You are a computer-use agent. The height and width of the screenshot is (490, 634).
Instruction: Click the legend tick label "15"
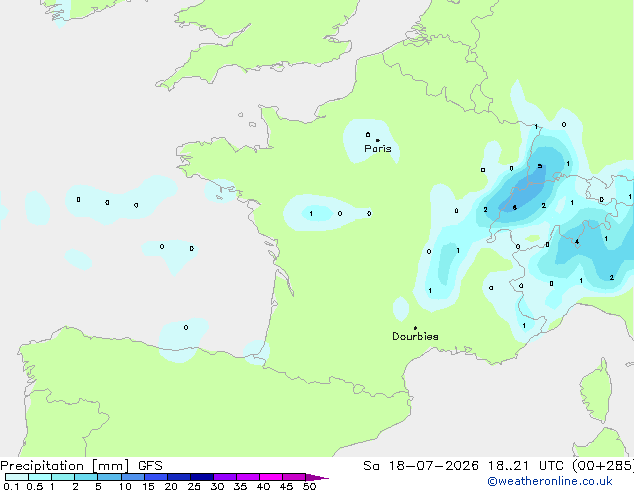click(148, 486)
